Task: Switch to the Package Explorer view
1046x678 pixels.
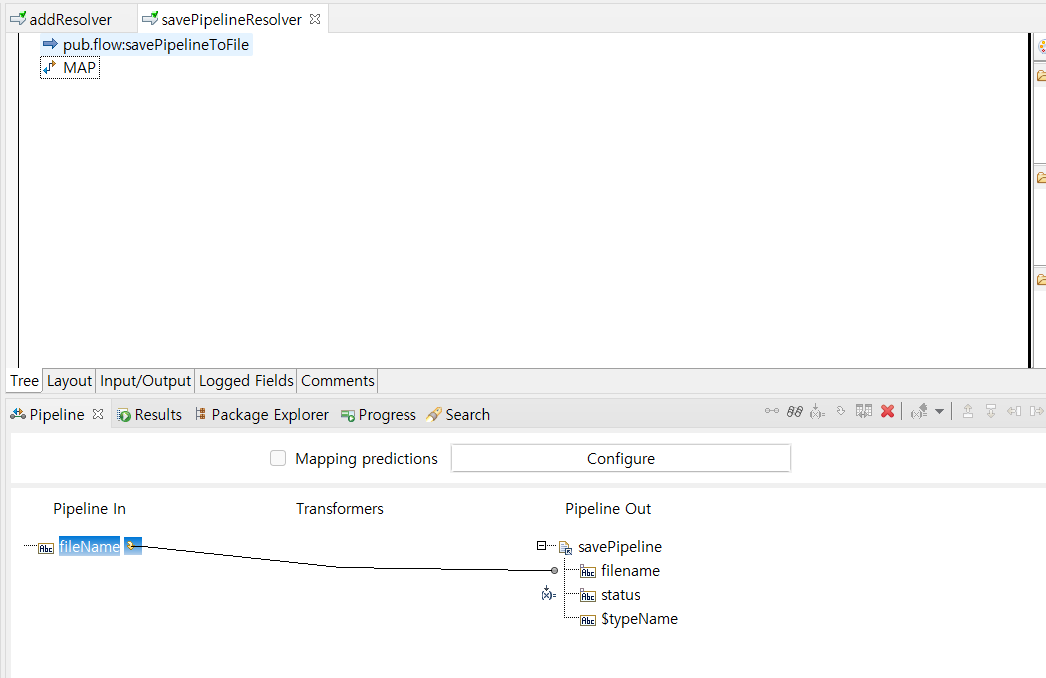Action: [269, 415]
